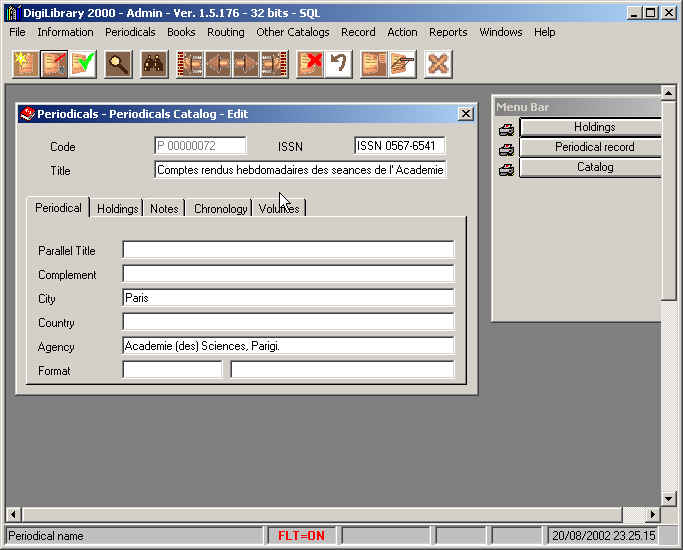Click 'Periodical name' status bar text
Viewport: 683px width, 550px height.
[46, 536]
